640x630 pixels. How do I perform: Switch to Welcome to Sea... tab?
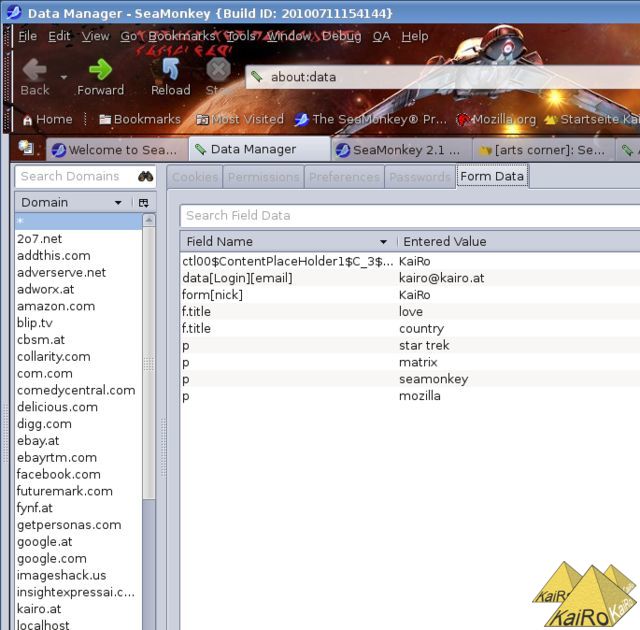coord(117,150)
